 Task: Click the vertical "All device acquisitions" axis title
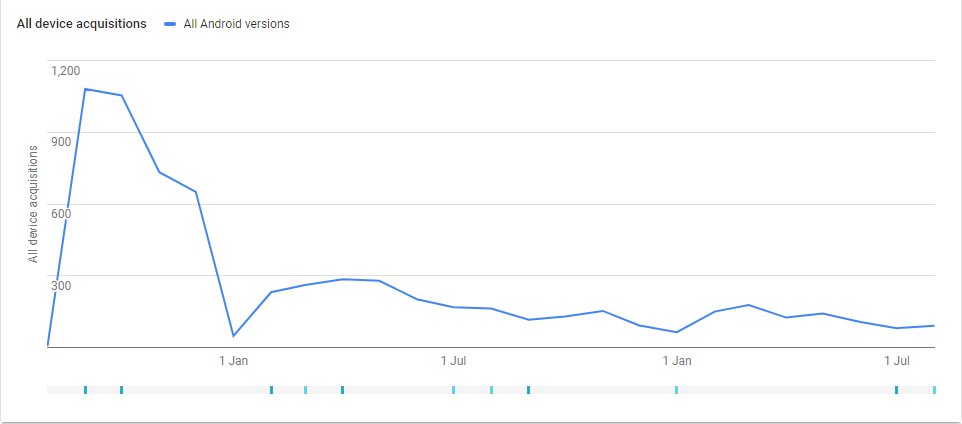[x=34, y=204]
